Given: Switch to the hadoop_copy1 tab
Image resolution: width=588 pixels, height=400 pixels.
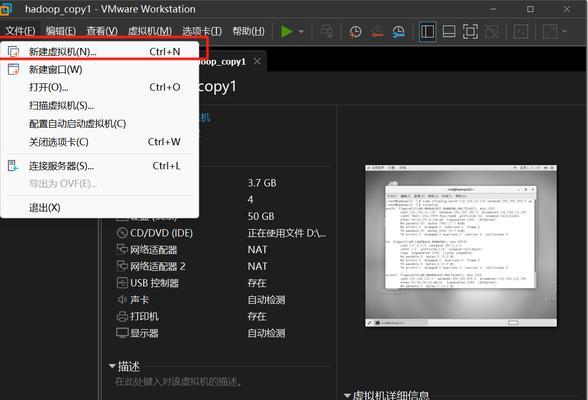Looking at the screenshot, I should coord(223,61).
